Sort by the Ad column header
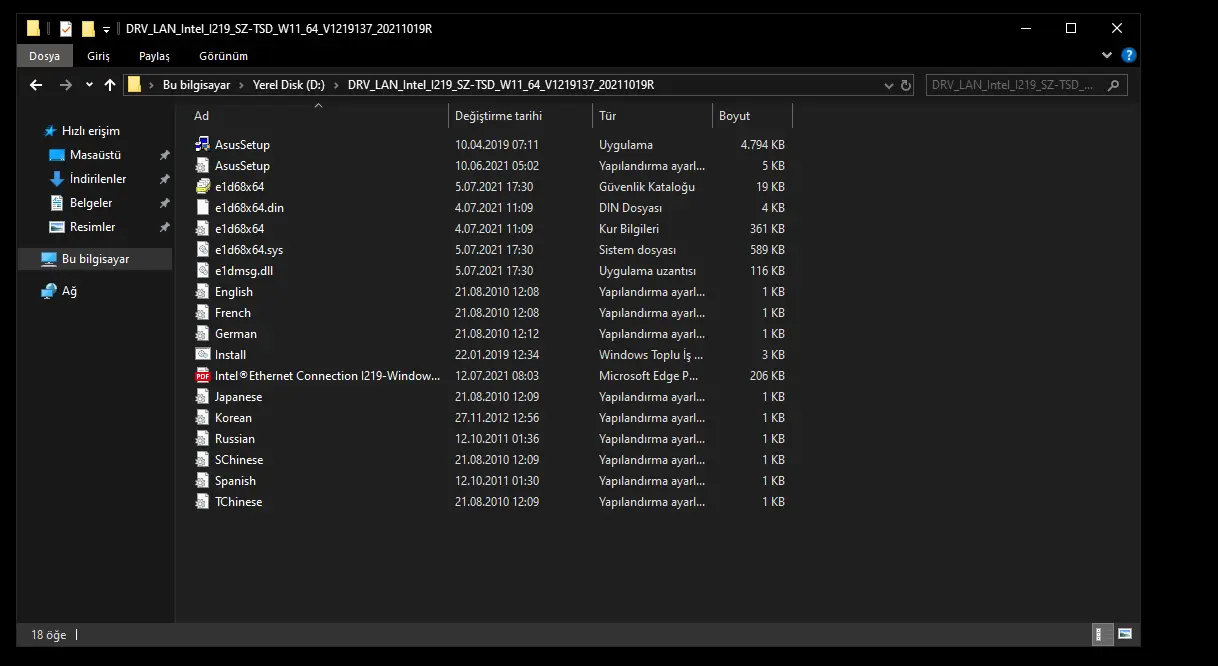The height and width of the screenshot is (666, 1218). tap(318, 116)
